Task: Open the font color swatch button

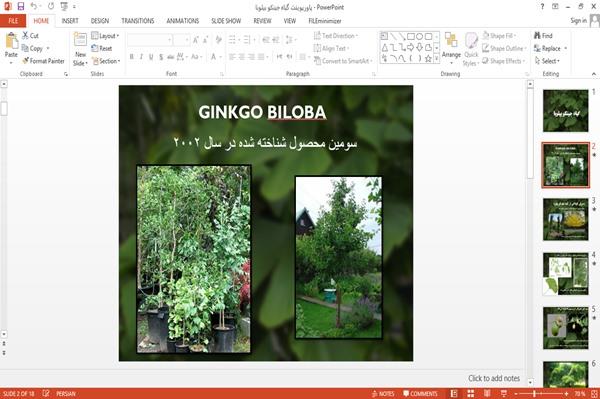Action: [x=214, y=57]
